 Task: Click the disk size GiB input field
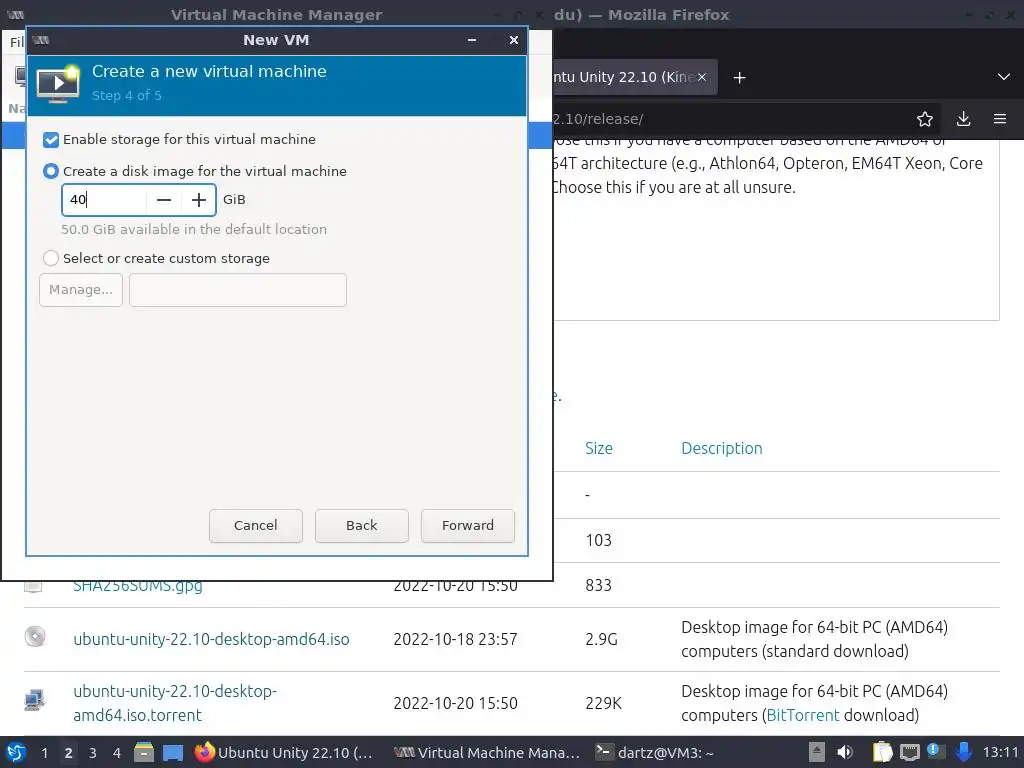[104, 200]
